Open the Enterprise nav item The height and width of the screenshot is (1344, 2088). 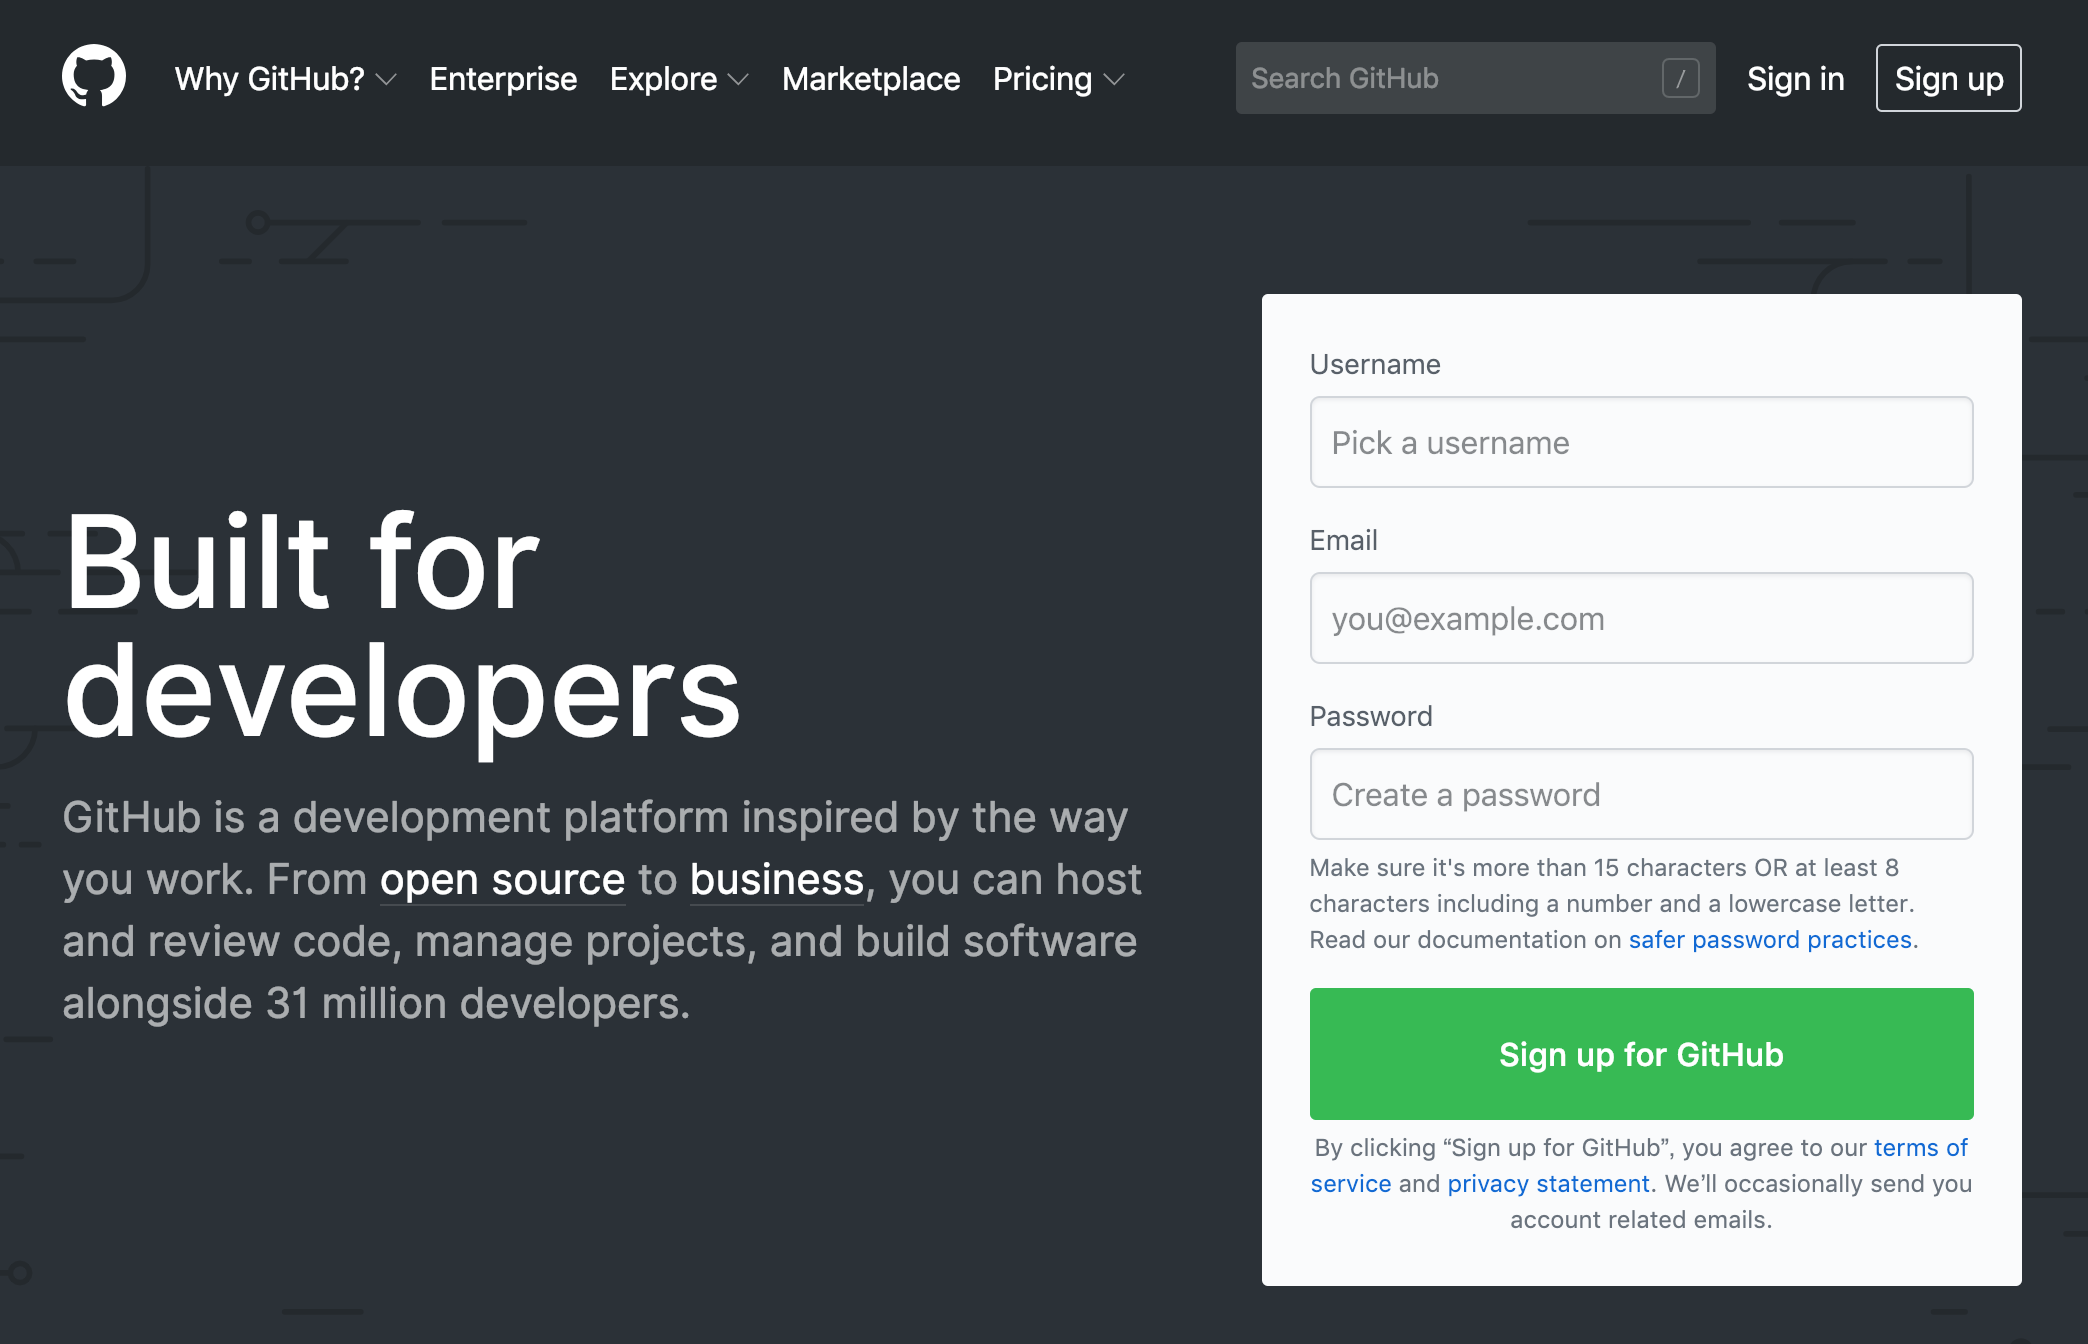pos(503,79)
